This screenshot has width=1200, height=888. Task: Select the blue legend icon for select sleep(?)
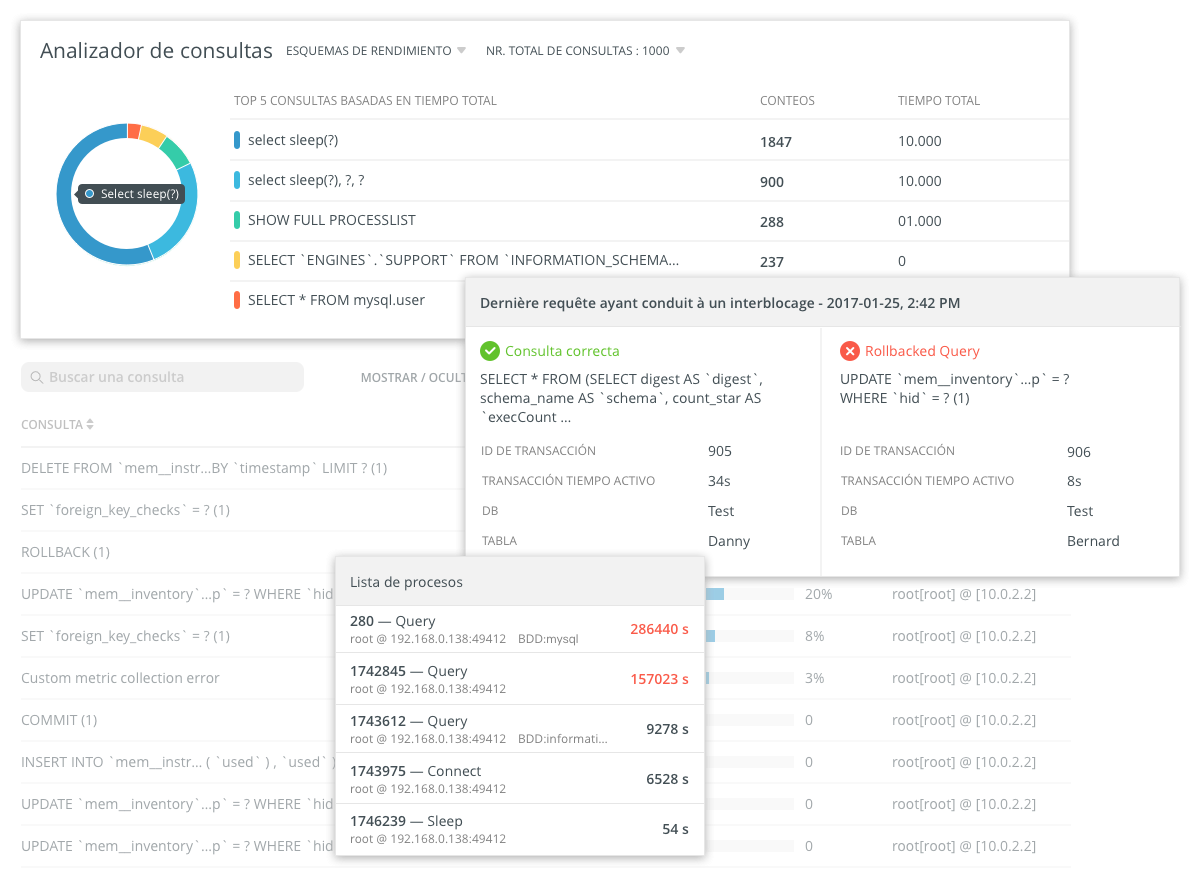point(235,140)
